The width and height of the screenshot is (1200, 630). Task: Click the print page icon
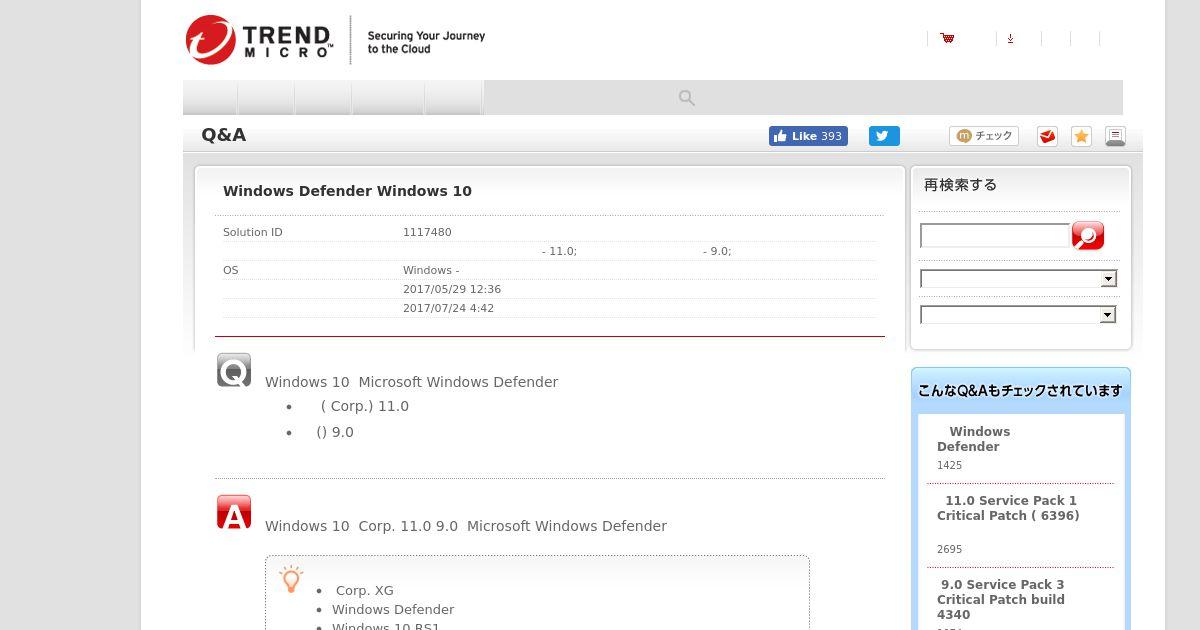[1115, 136]
